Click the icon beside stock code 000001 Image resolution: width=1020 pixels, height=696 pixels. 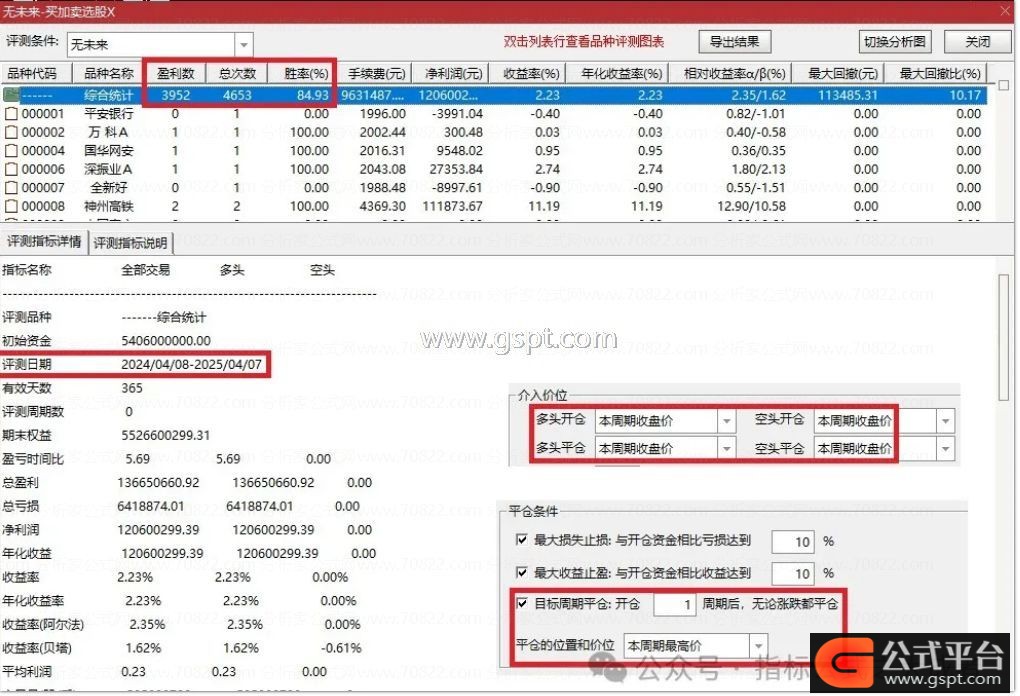(11, 114)
